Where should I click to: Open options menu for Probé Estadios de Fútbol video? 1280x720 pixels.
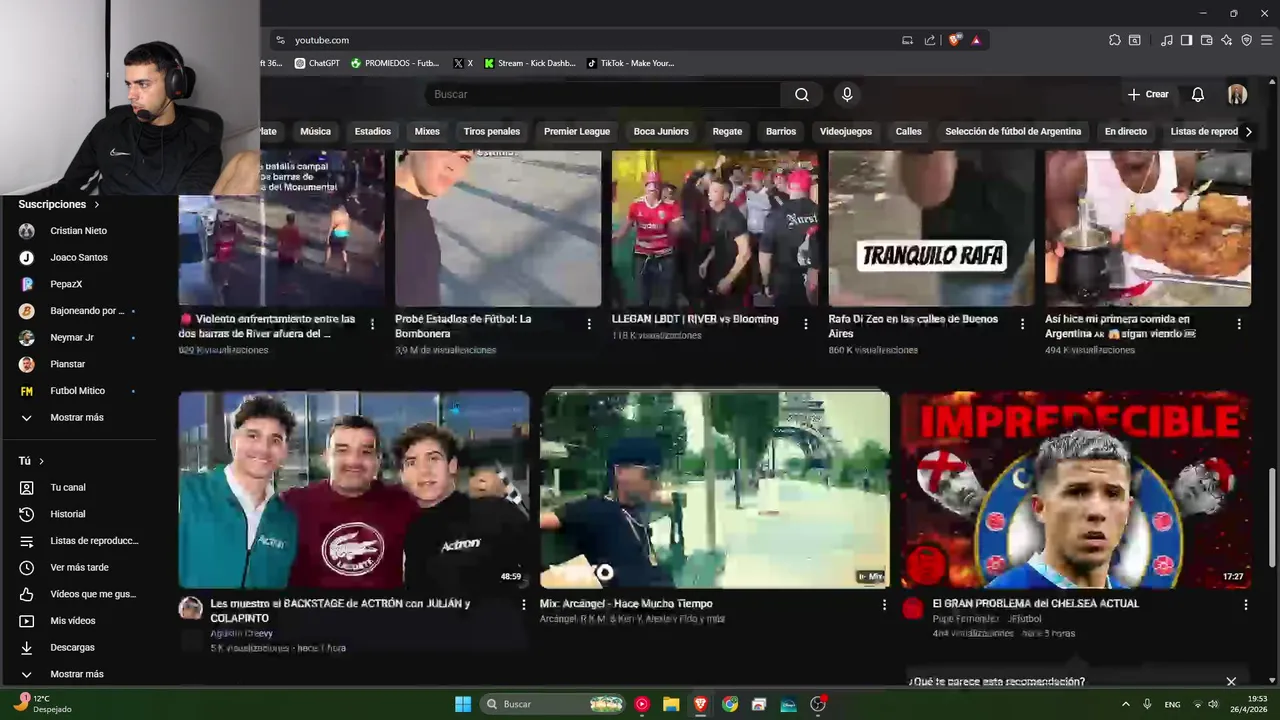[589, 324]
